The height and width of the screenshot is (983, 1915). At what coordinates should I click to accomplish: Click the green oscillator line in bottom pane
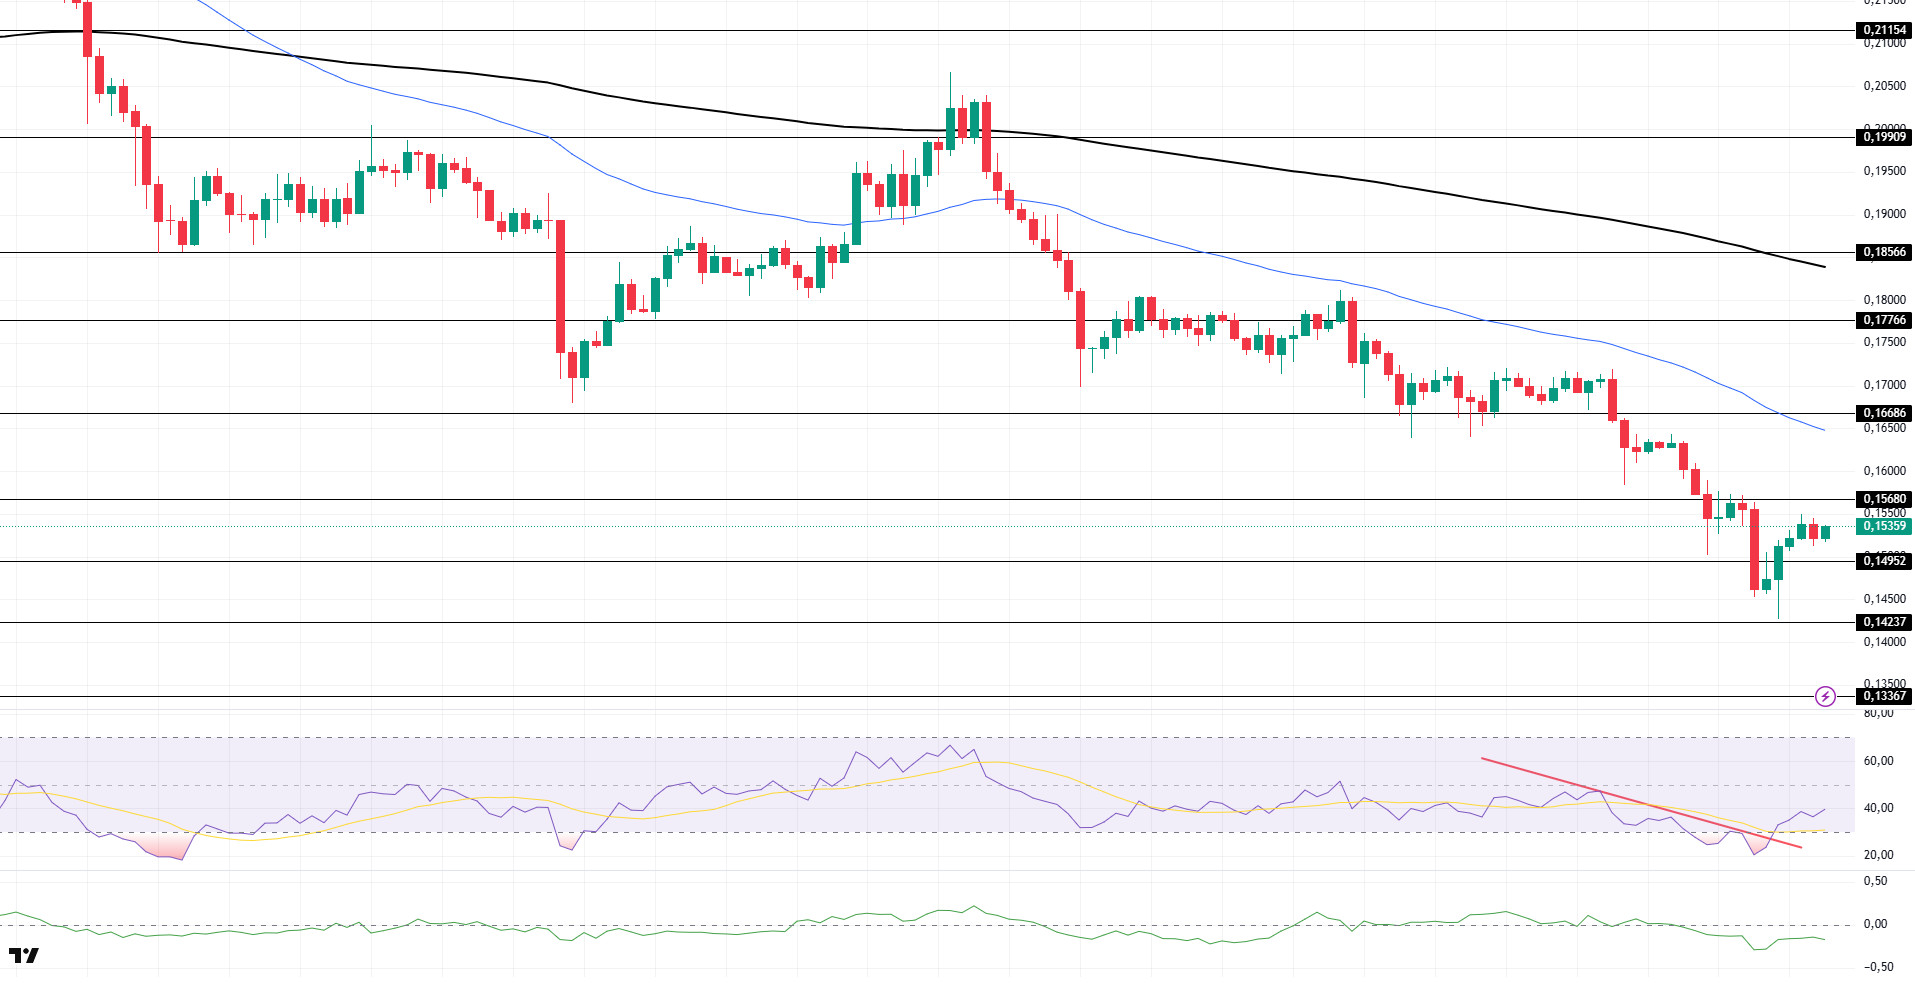(1500, 912)
